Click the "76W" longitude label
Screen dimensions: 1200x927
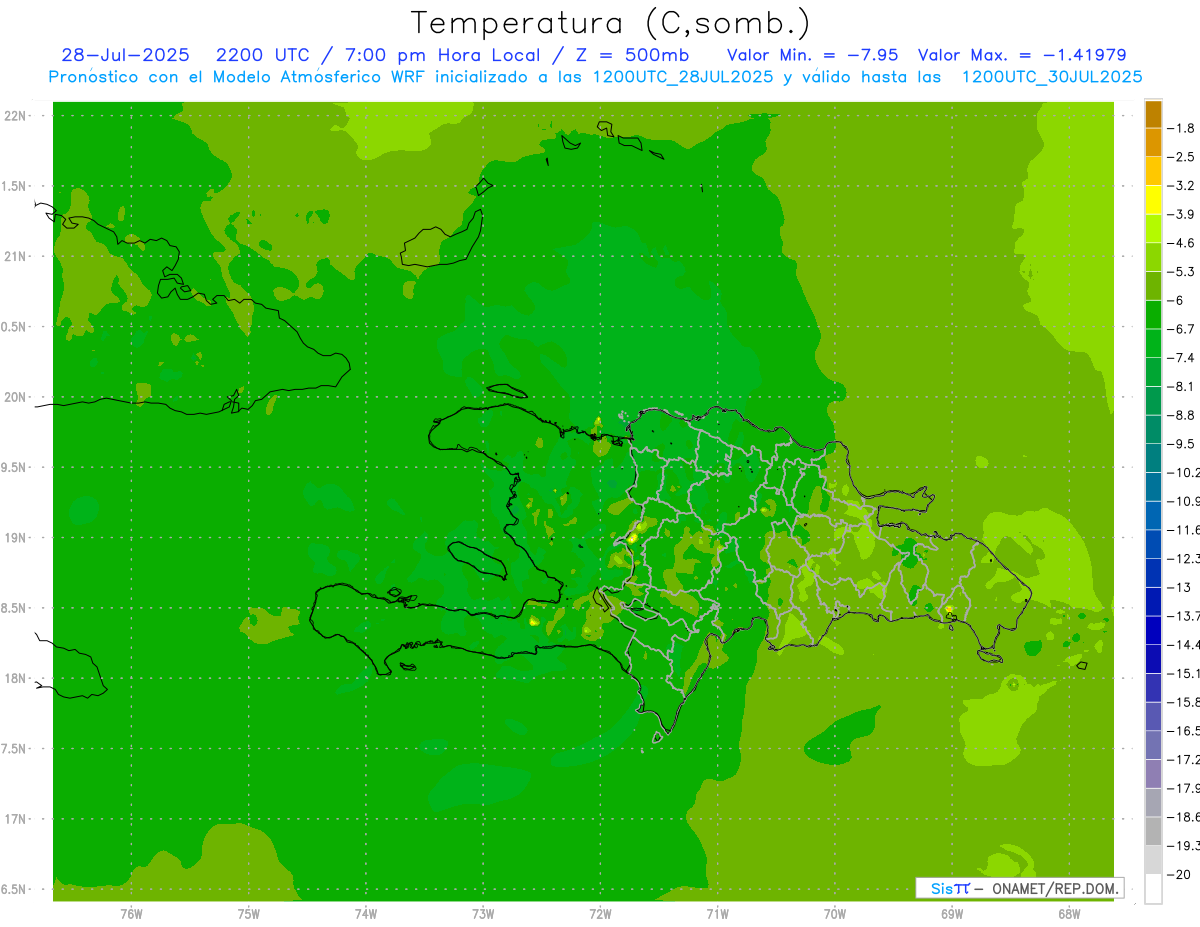(x=131, y=914)
